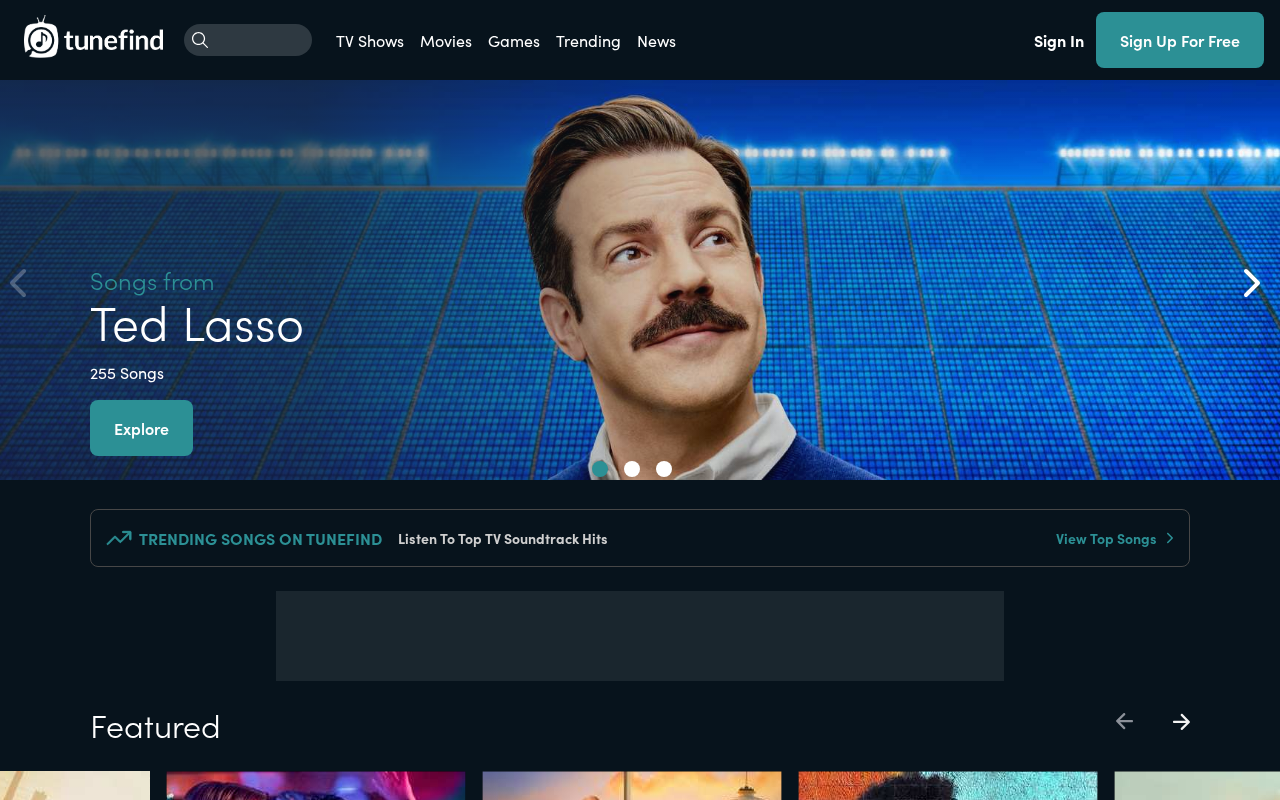Click the magnifier search icon
1280x800 pixels.
200,40
